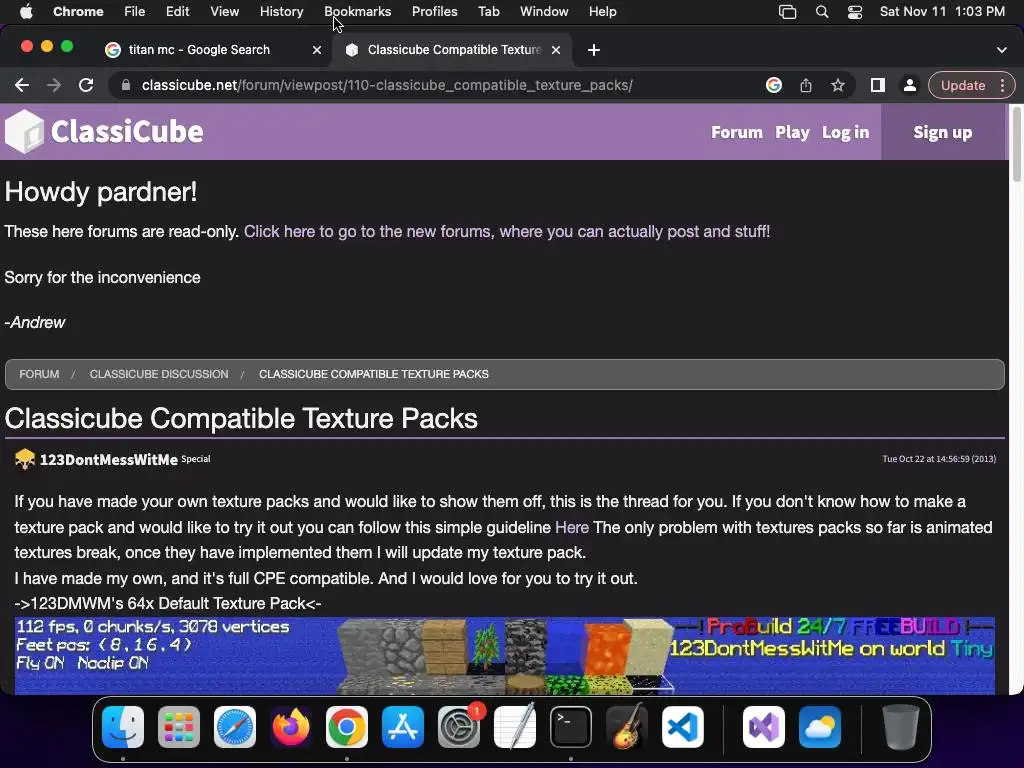Click the texture pack screenshot image
The height and width of the screenshot is (768, 1024).
pos(504,656)
